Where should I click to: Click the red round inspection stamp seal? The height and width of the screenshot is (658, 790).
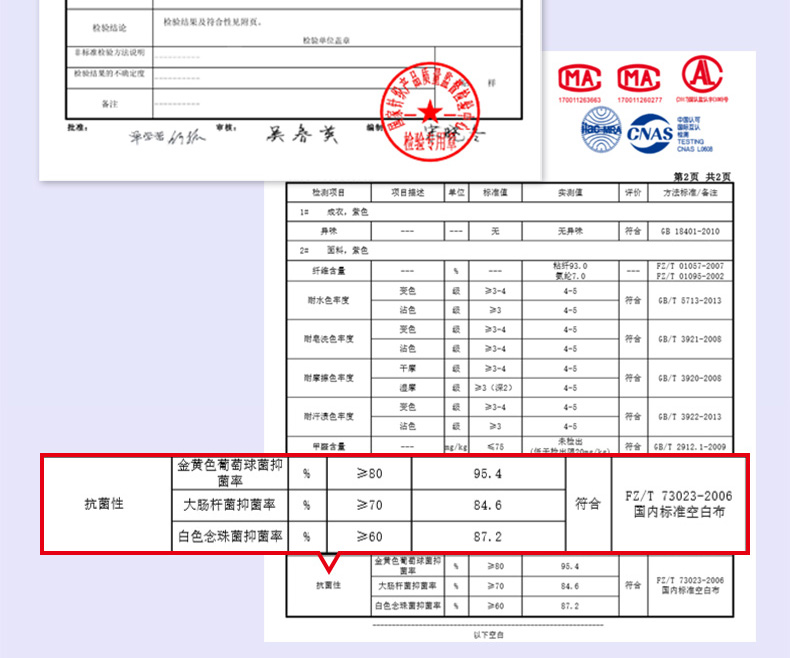tap(430, 111)
